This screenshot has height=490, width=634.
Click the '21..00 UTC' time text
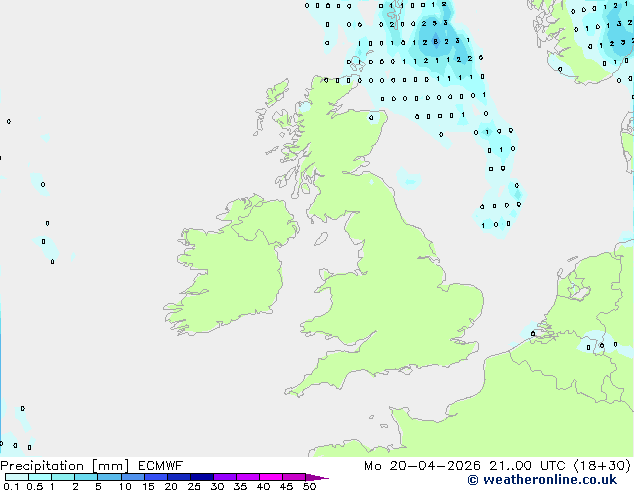pos(527,466)
